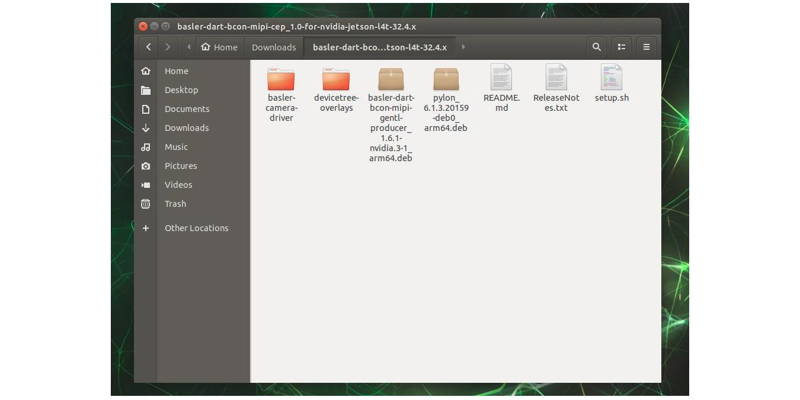Open Other Locations in the sidebar
The image size is (800, 400).
[x=196, y=228]
